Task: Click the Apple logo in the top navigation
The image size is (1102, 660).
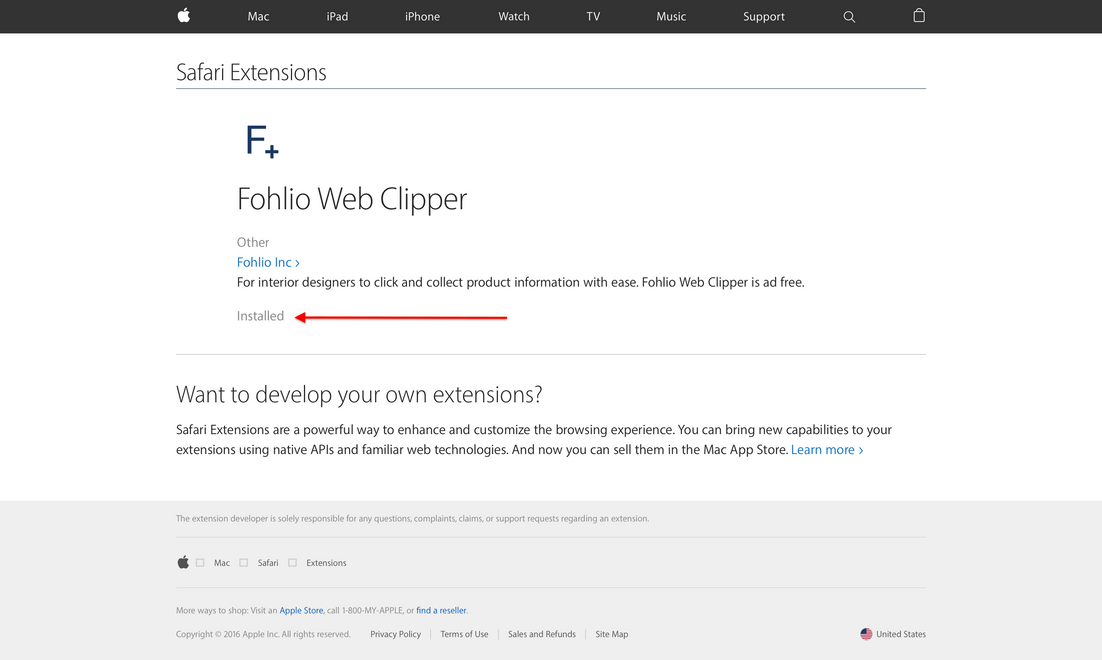Action: pyautogui.click(x=183, y=15)
